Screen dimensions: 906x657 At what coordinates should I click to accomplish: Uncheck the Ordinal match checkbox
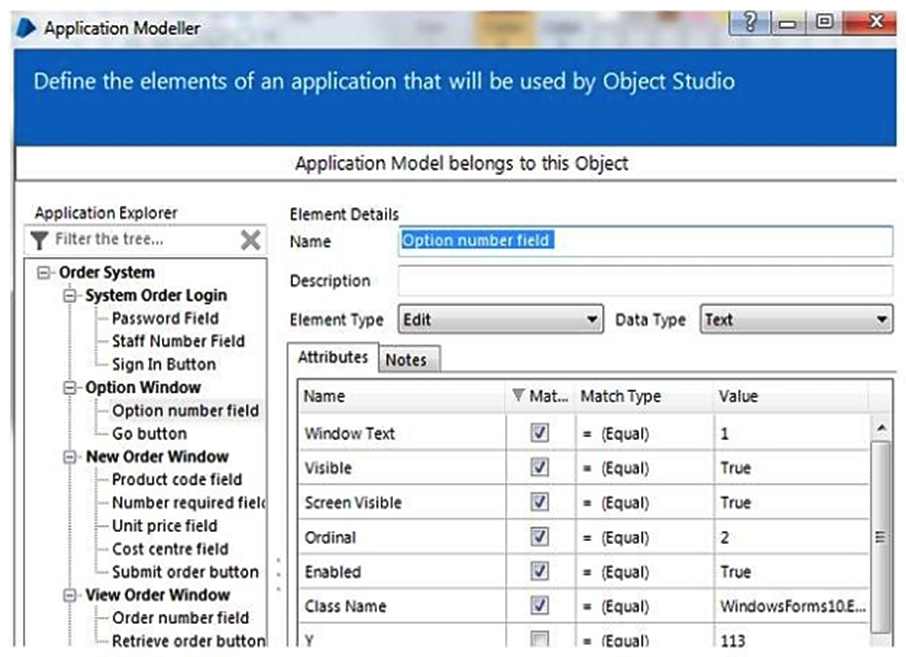[x=539, y=537]
